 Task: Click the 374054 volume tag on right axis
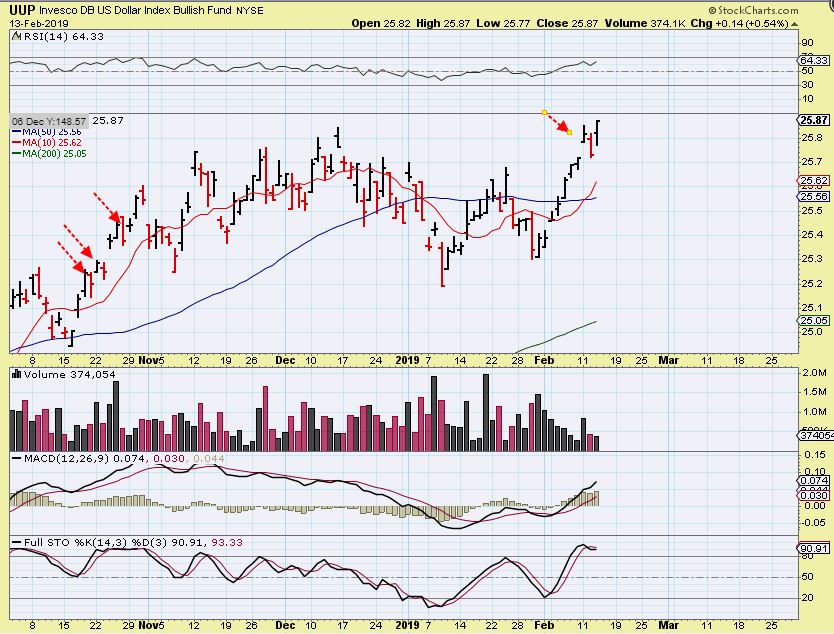pos(816,435)
